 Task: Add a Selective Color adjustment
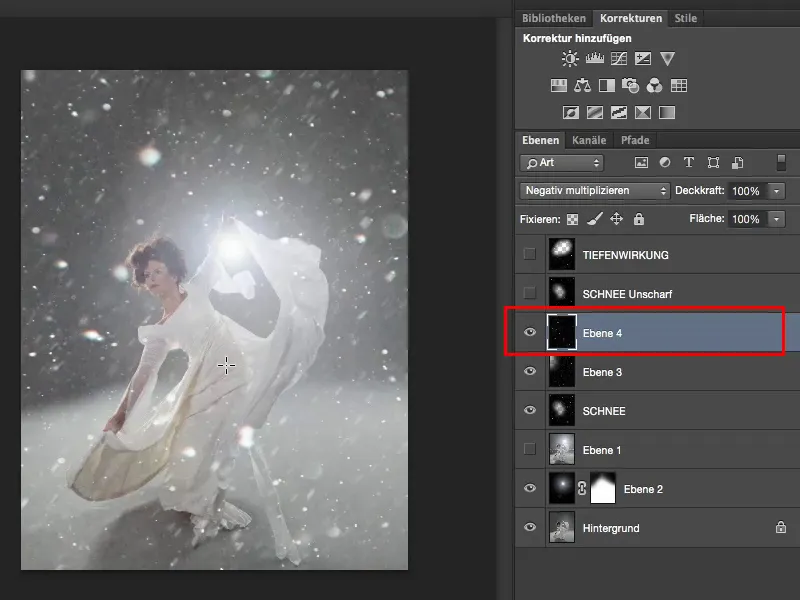pyautogui.click(x=642, y=112)
